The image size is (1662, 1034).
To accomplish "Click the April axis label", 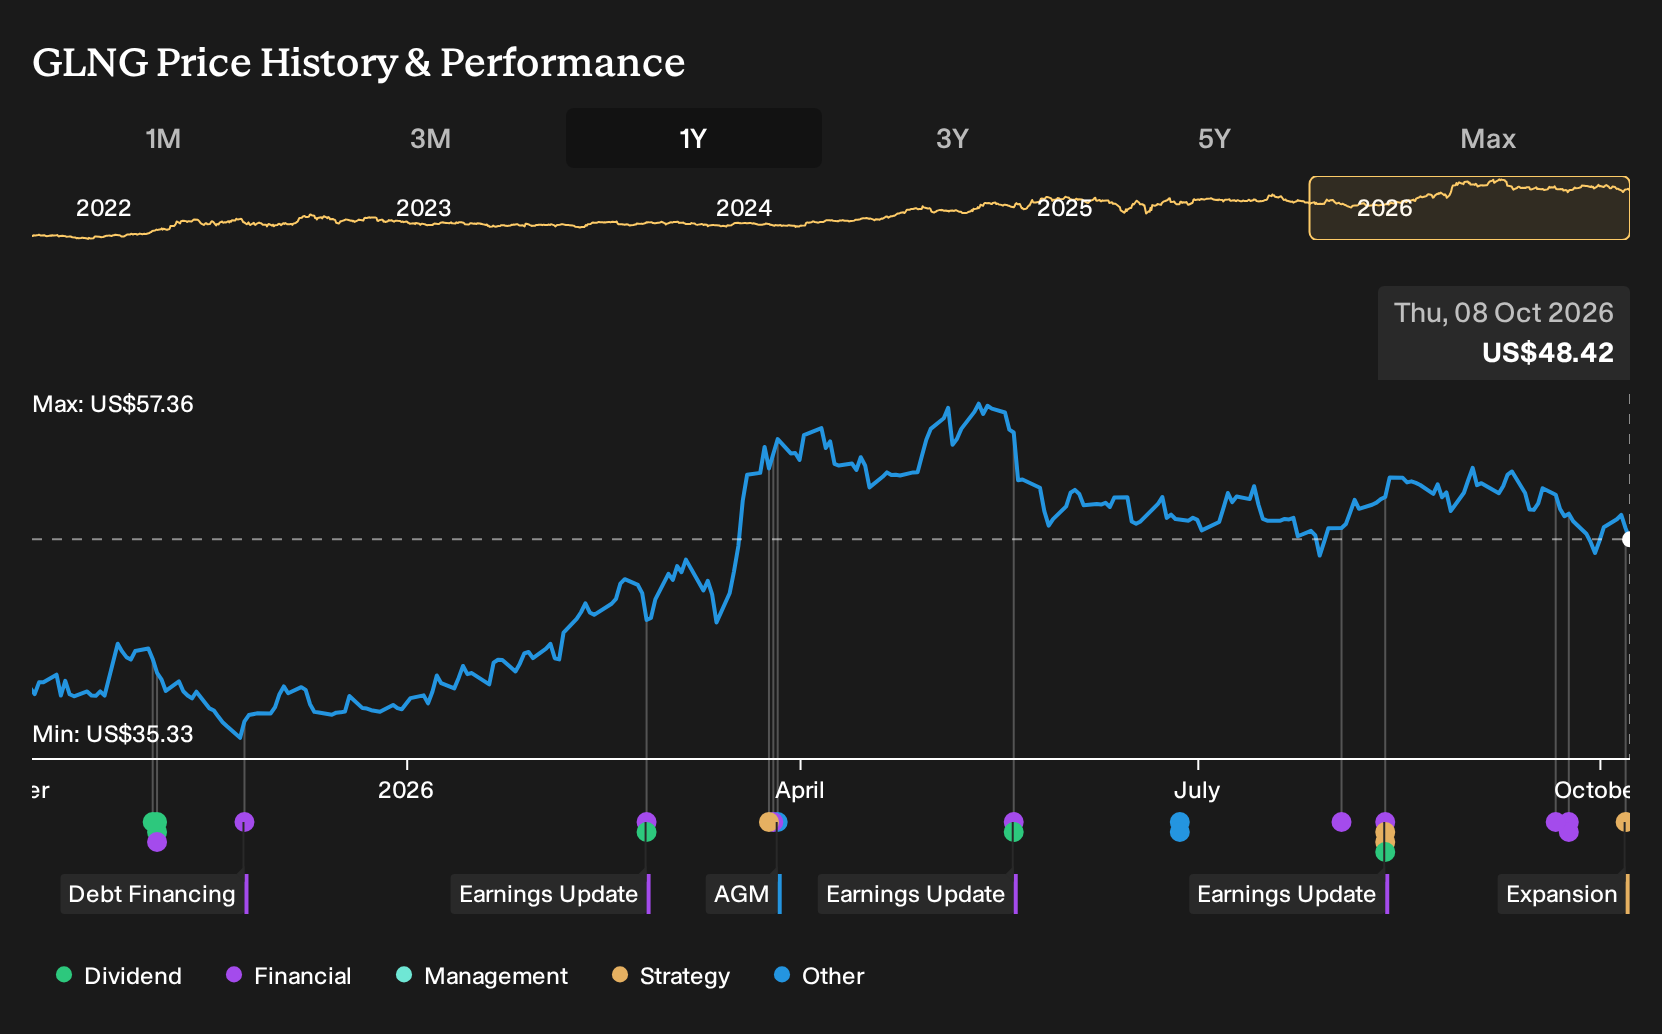I will [800, 790].
